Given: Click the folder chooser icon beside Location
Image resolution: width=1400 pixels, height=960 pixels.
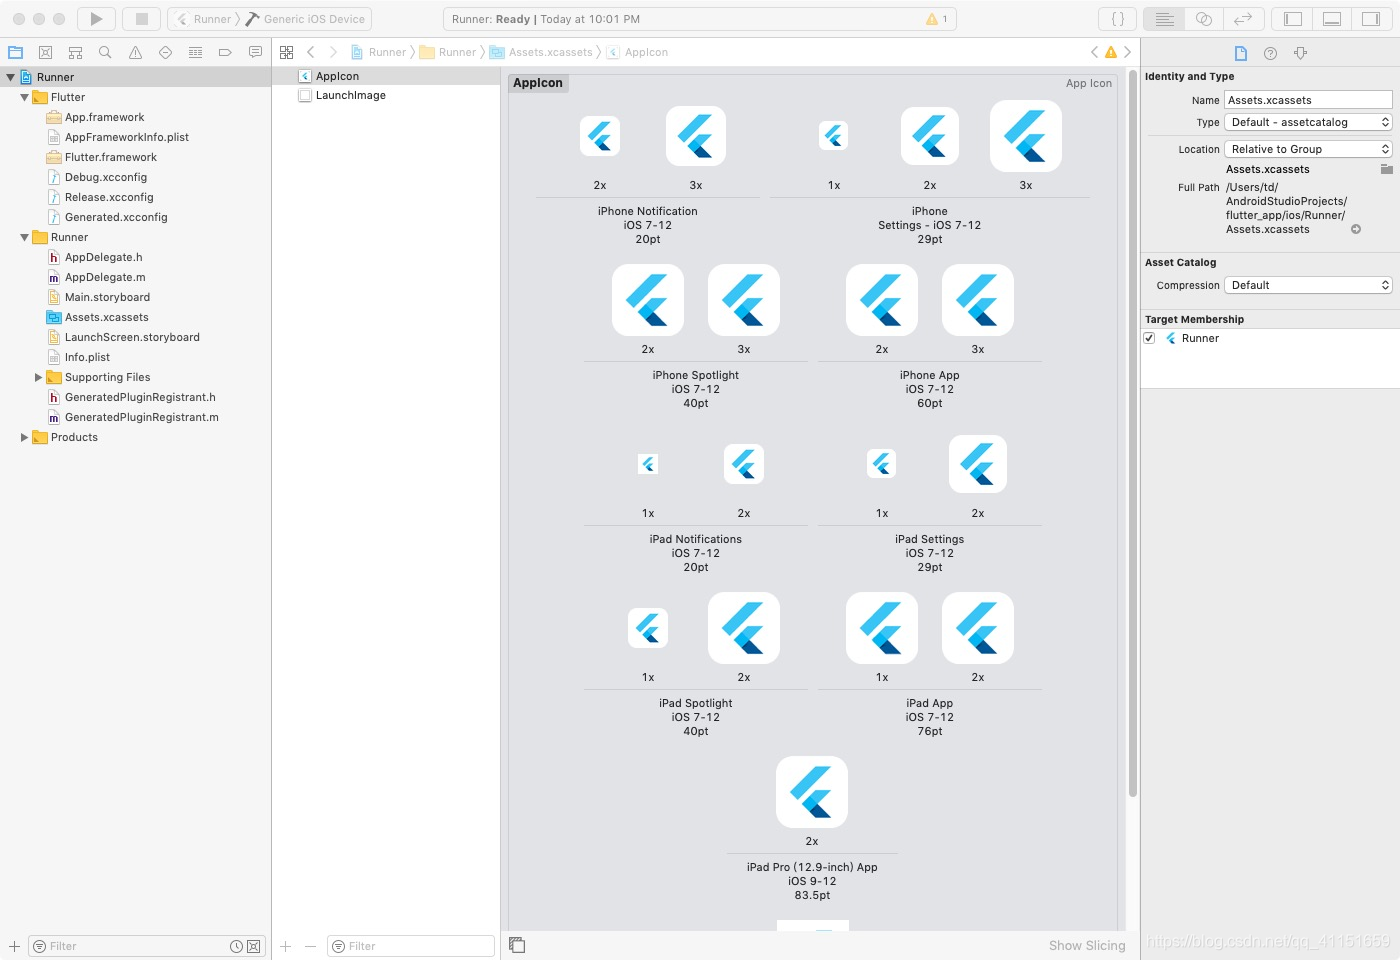Looking at the screenshot, I should click(x=1386, y=169).
